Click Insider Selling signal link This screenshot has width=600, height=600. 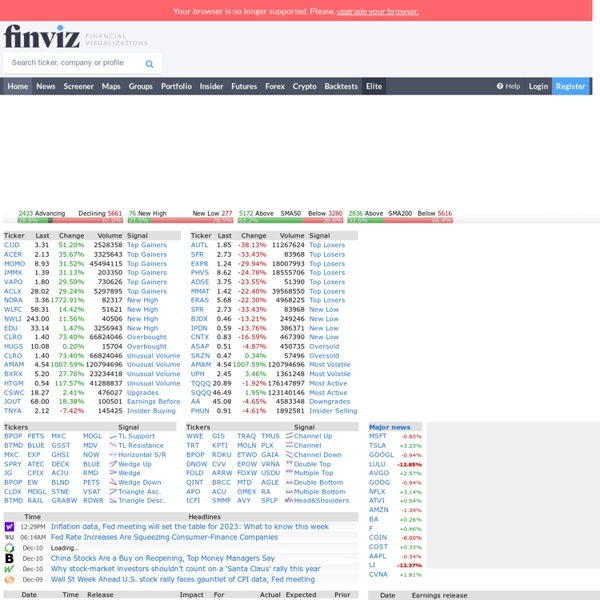point(333,411)
